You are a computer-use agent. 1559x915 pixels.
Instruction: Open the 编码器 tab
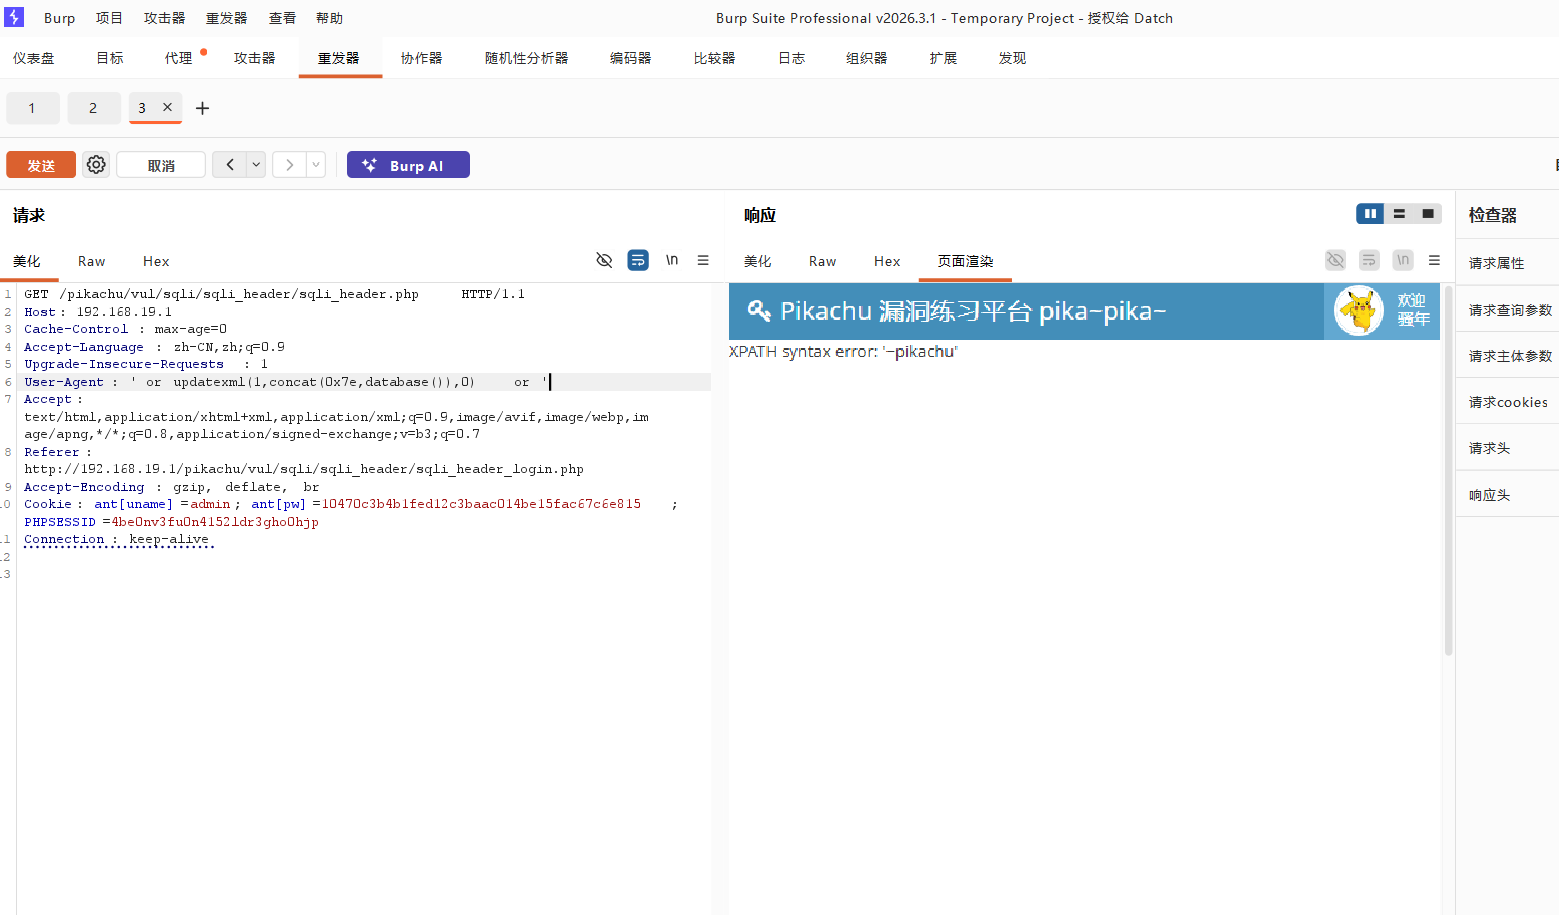[630, 58]
